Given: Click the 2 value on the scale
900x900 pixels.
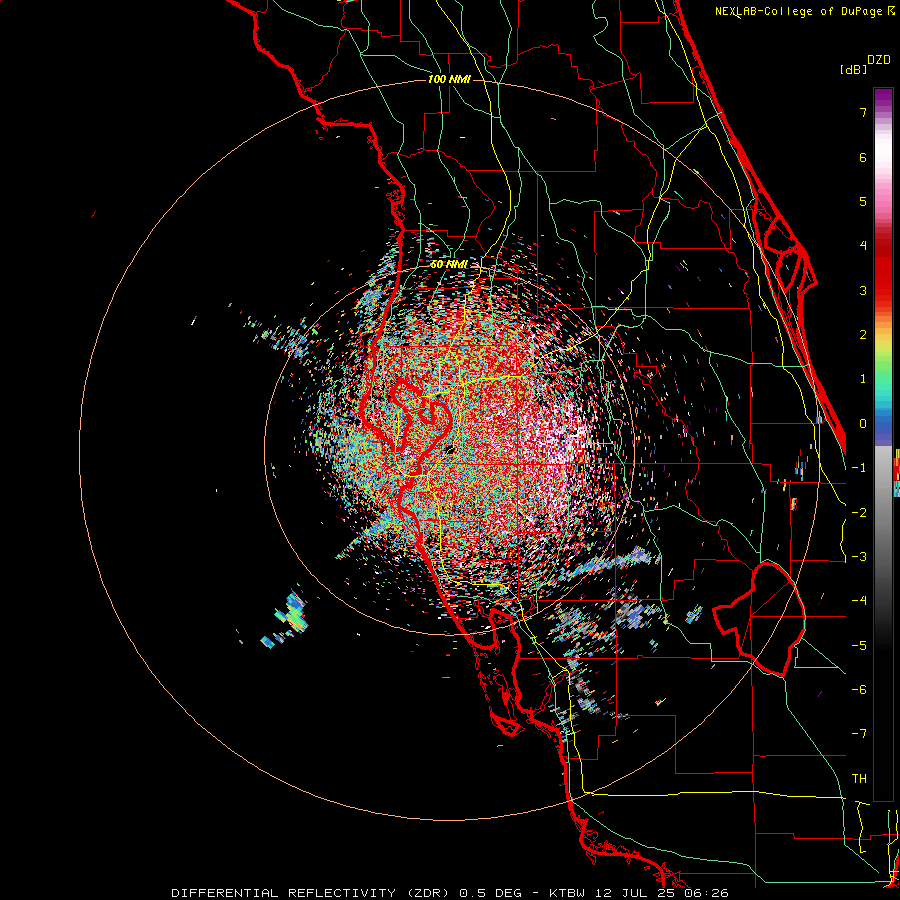Looking at the screenshot, I should [x=863, y=335].
